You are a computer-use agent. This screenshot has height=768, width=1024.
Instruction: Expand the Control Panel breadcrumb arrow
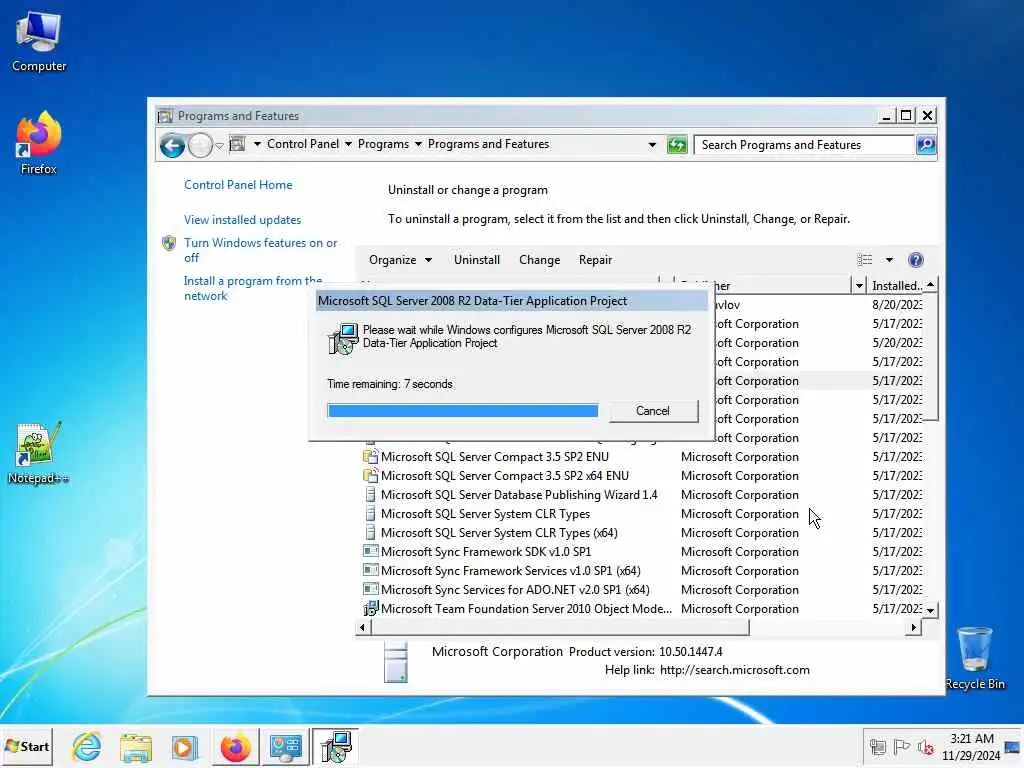pyautogui.click(x=348, y=144)
